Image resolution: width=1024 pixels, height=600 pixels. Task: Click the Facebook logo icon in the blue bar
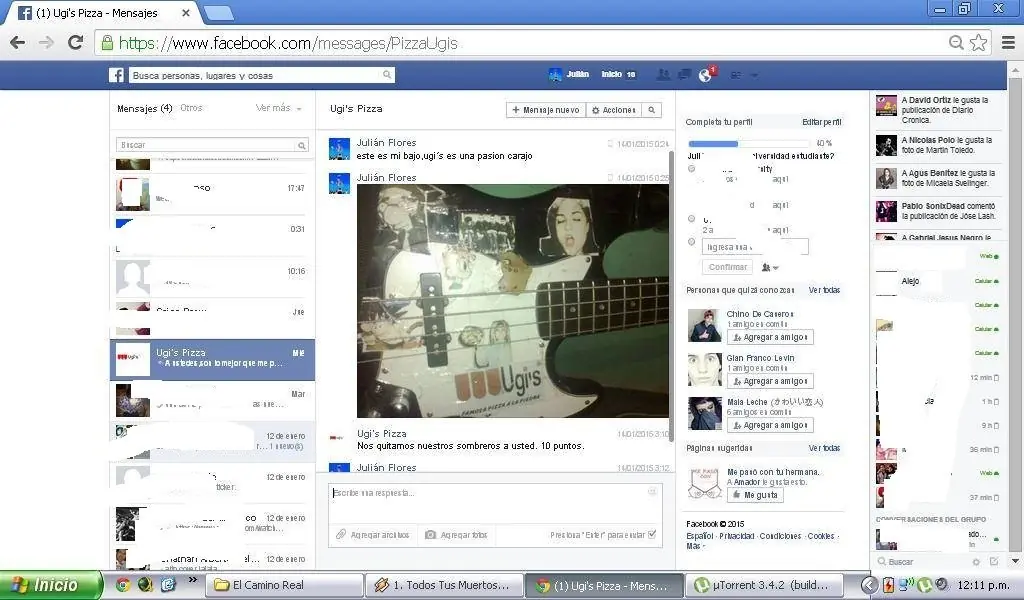[116, 75]
